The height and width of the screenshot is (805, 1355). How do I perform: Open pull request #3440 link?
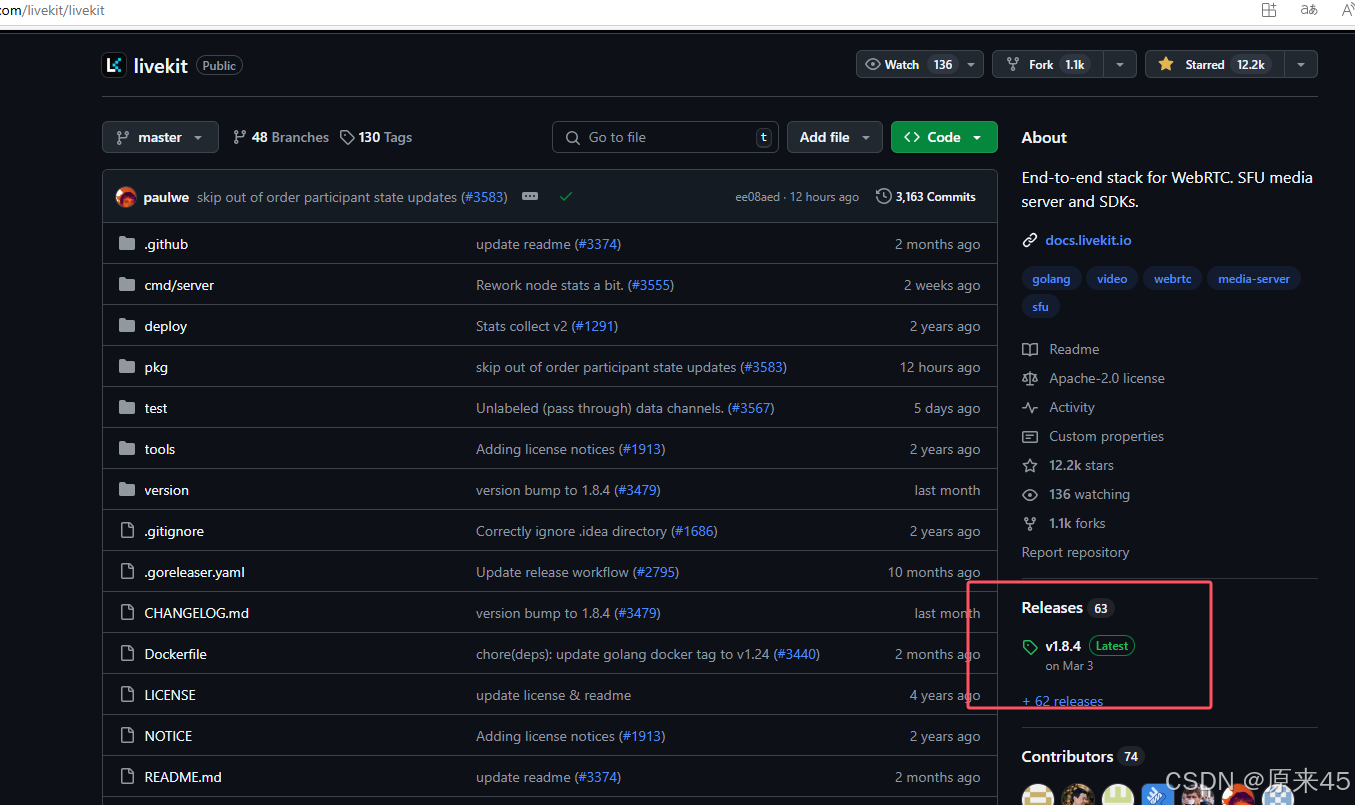pos(797,654)
